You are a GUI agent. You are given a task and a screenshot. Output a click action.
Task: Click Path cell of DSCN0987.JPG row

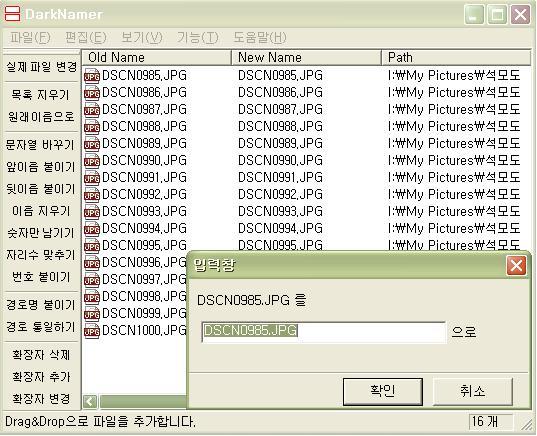(x=454, y=110)
